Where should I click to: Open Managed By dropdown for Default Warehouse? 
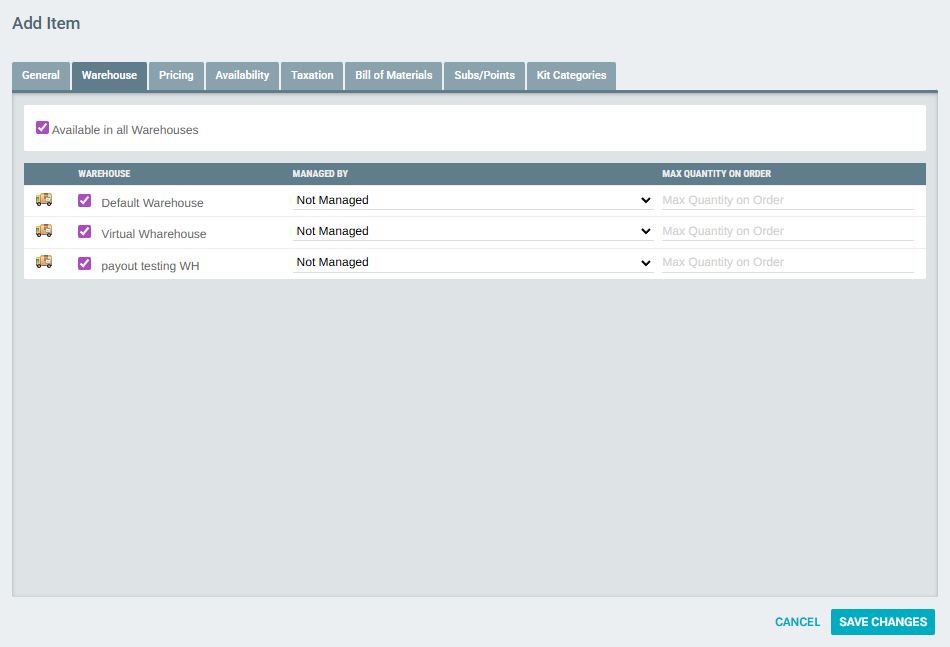pos(473,200)
